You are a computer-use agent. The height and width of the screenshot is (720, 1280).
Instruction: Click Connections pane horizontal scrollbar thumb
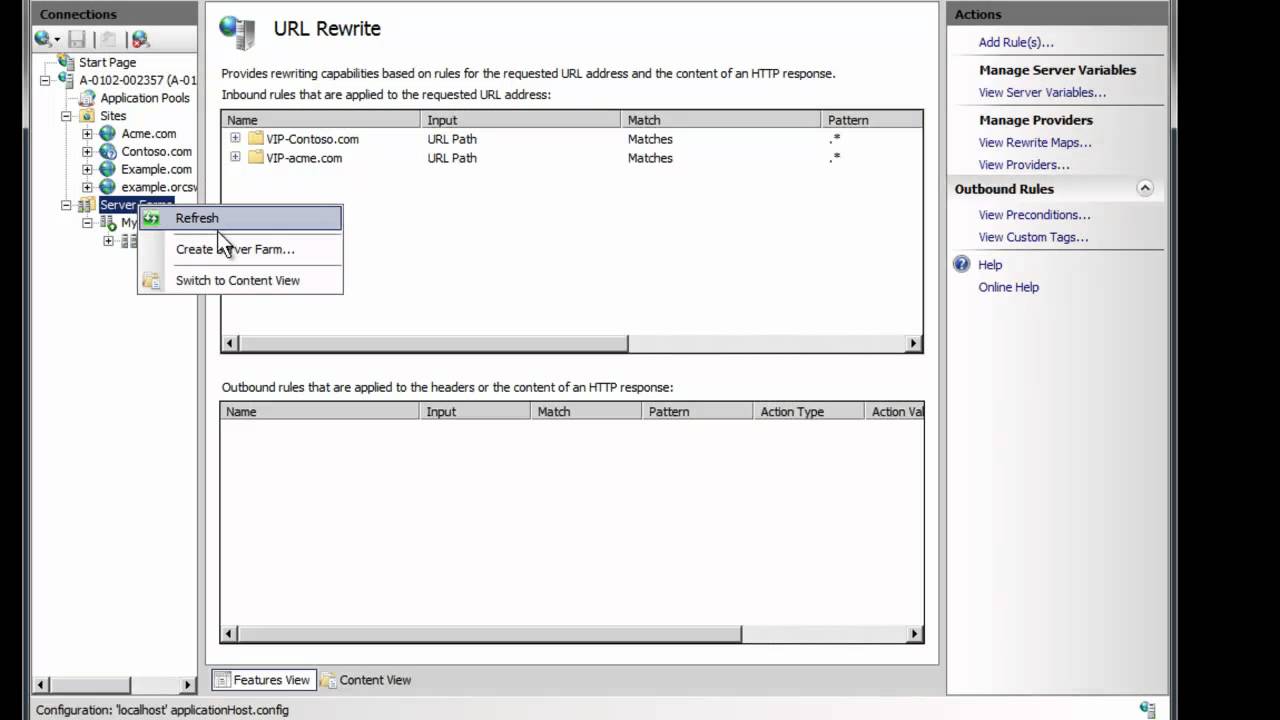pos(90,685)
